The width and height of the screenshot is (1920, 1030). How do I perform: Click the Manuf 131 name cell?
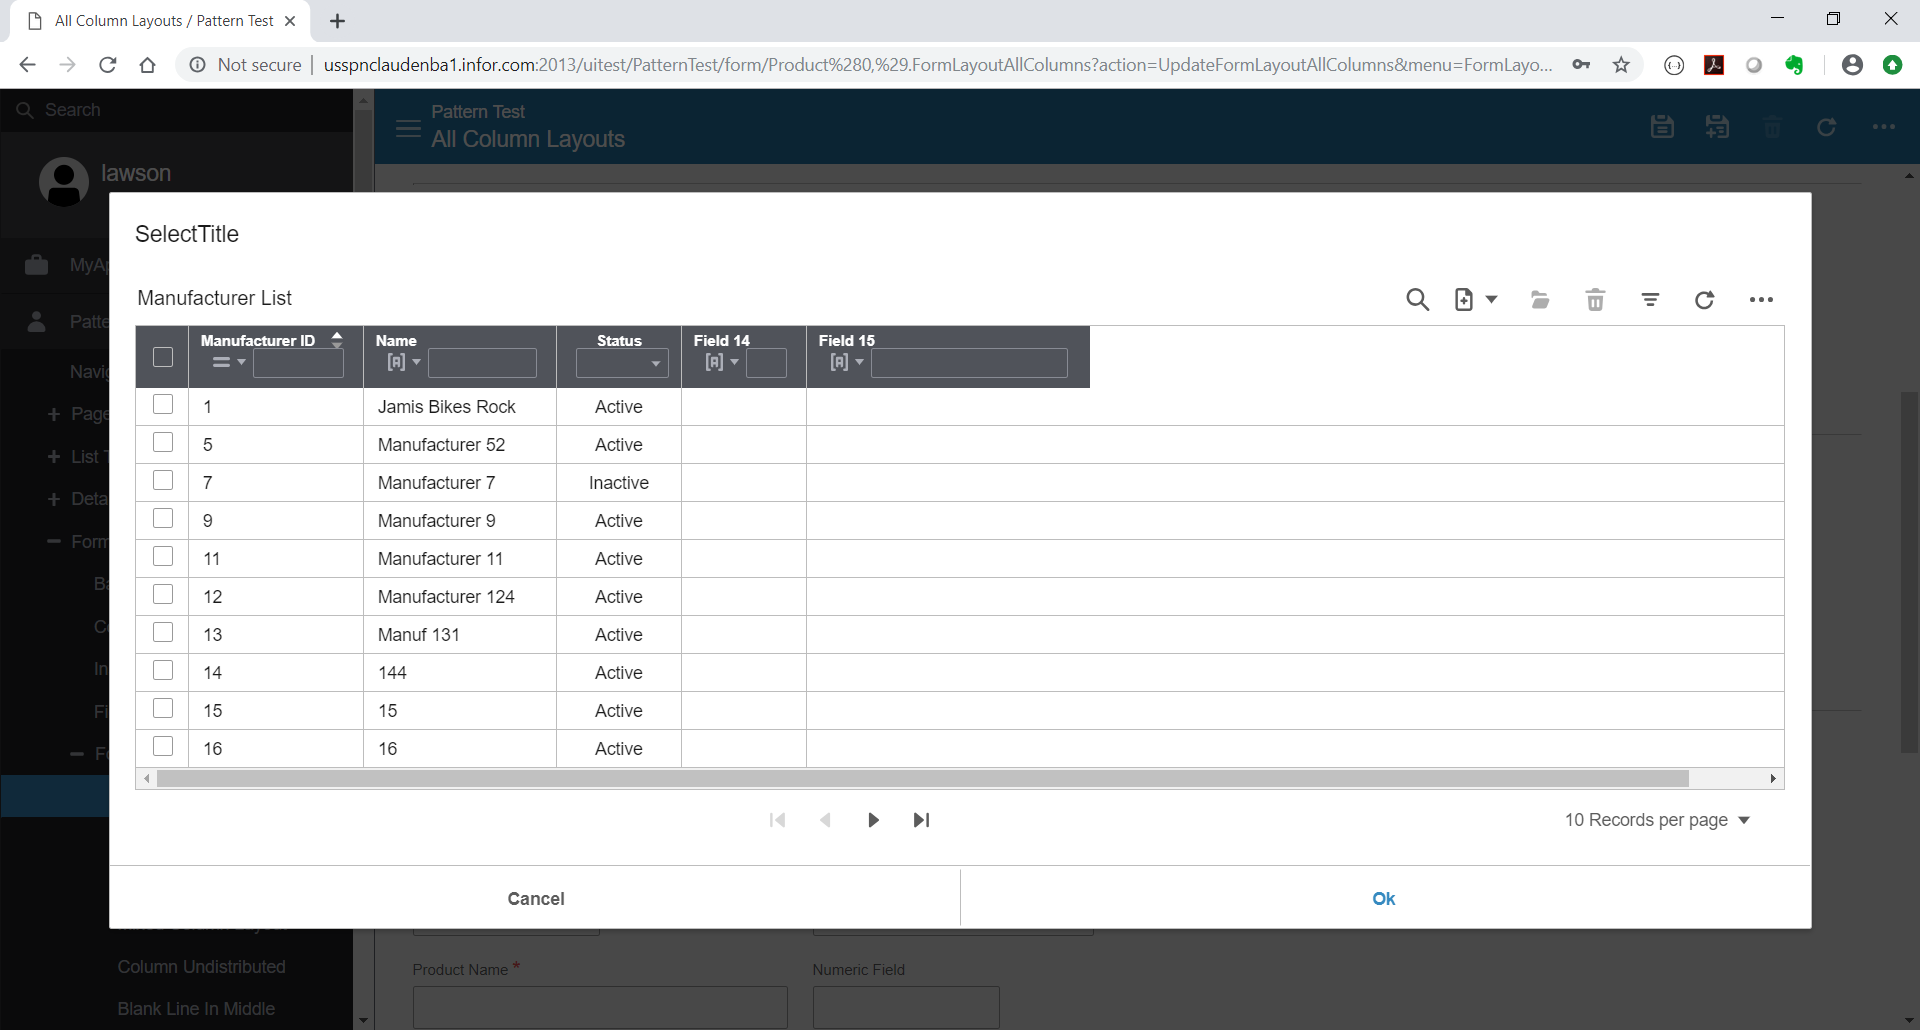click(x=460, y=634)
